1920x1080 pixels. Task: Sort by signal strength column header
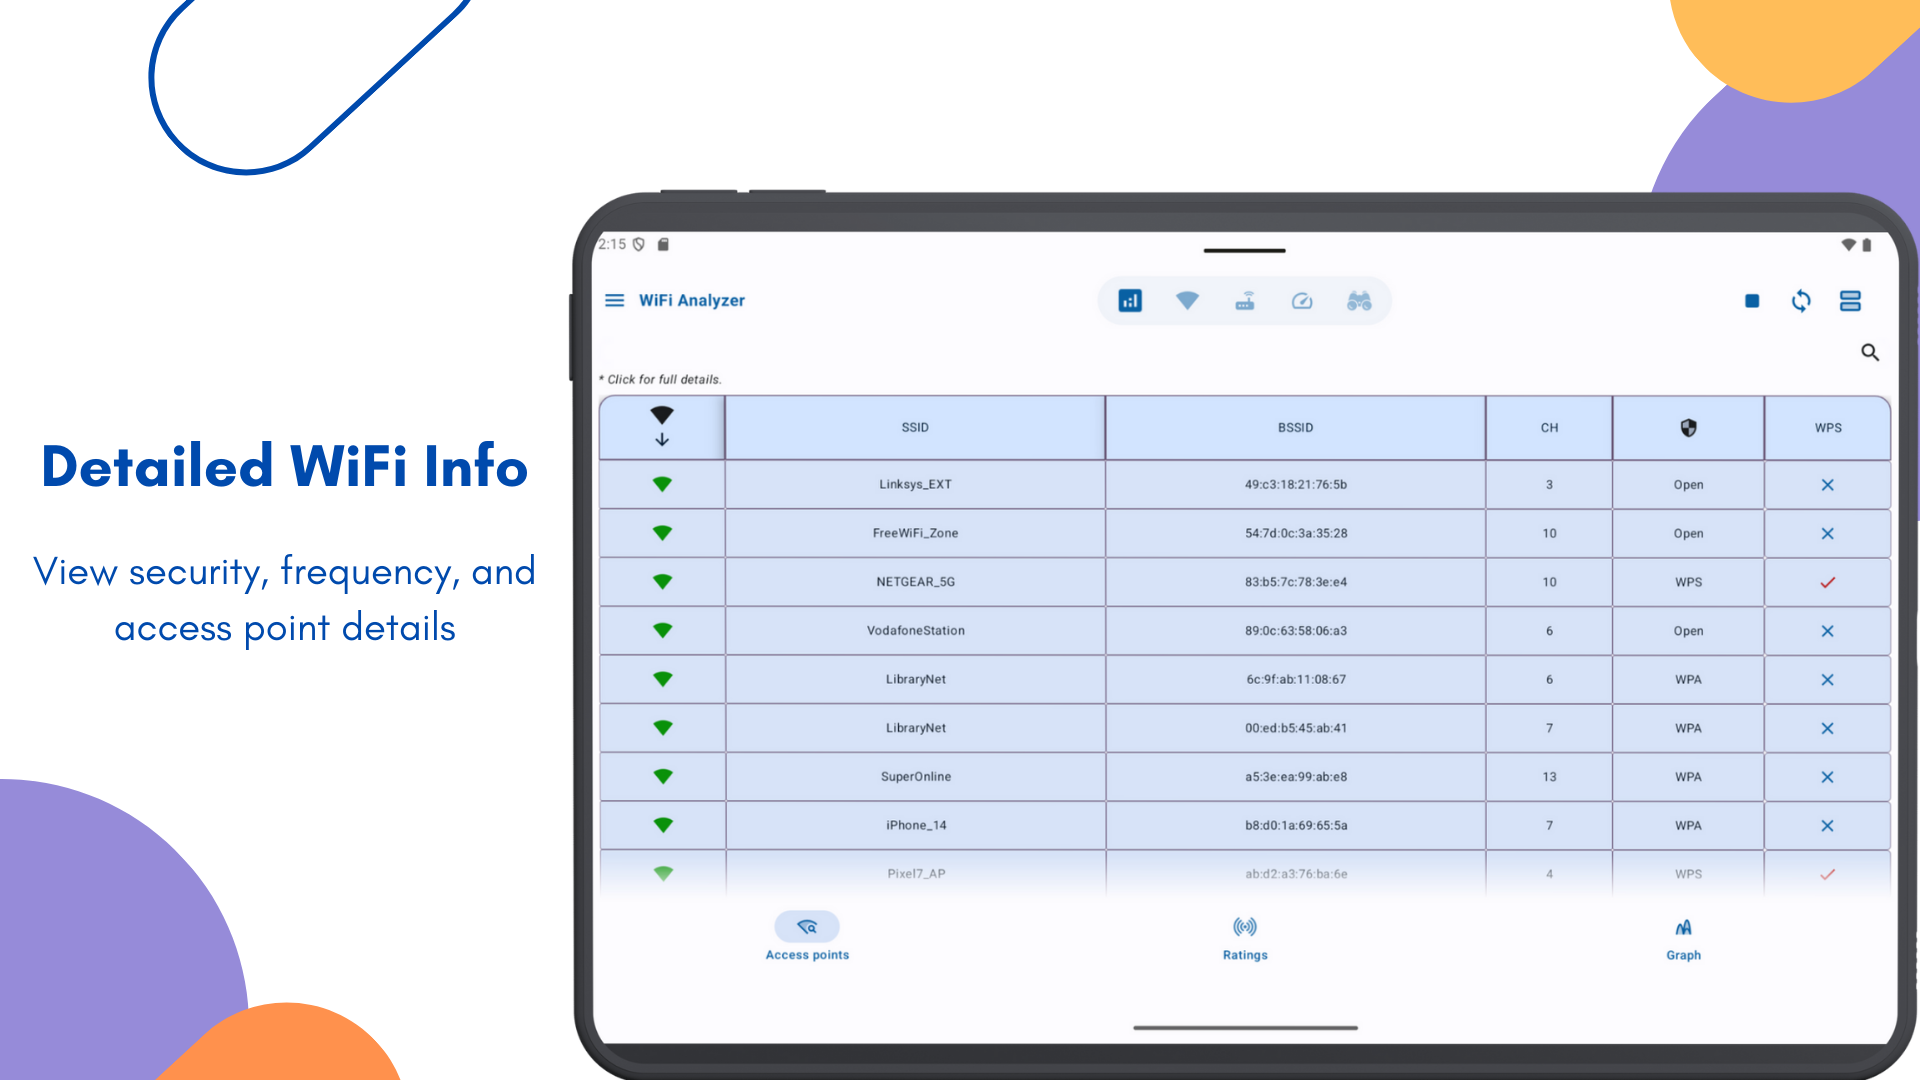click(662, 427)
